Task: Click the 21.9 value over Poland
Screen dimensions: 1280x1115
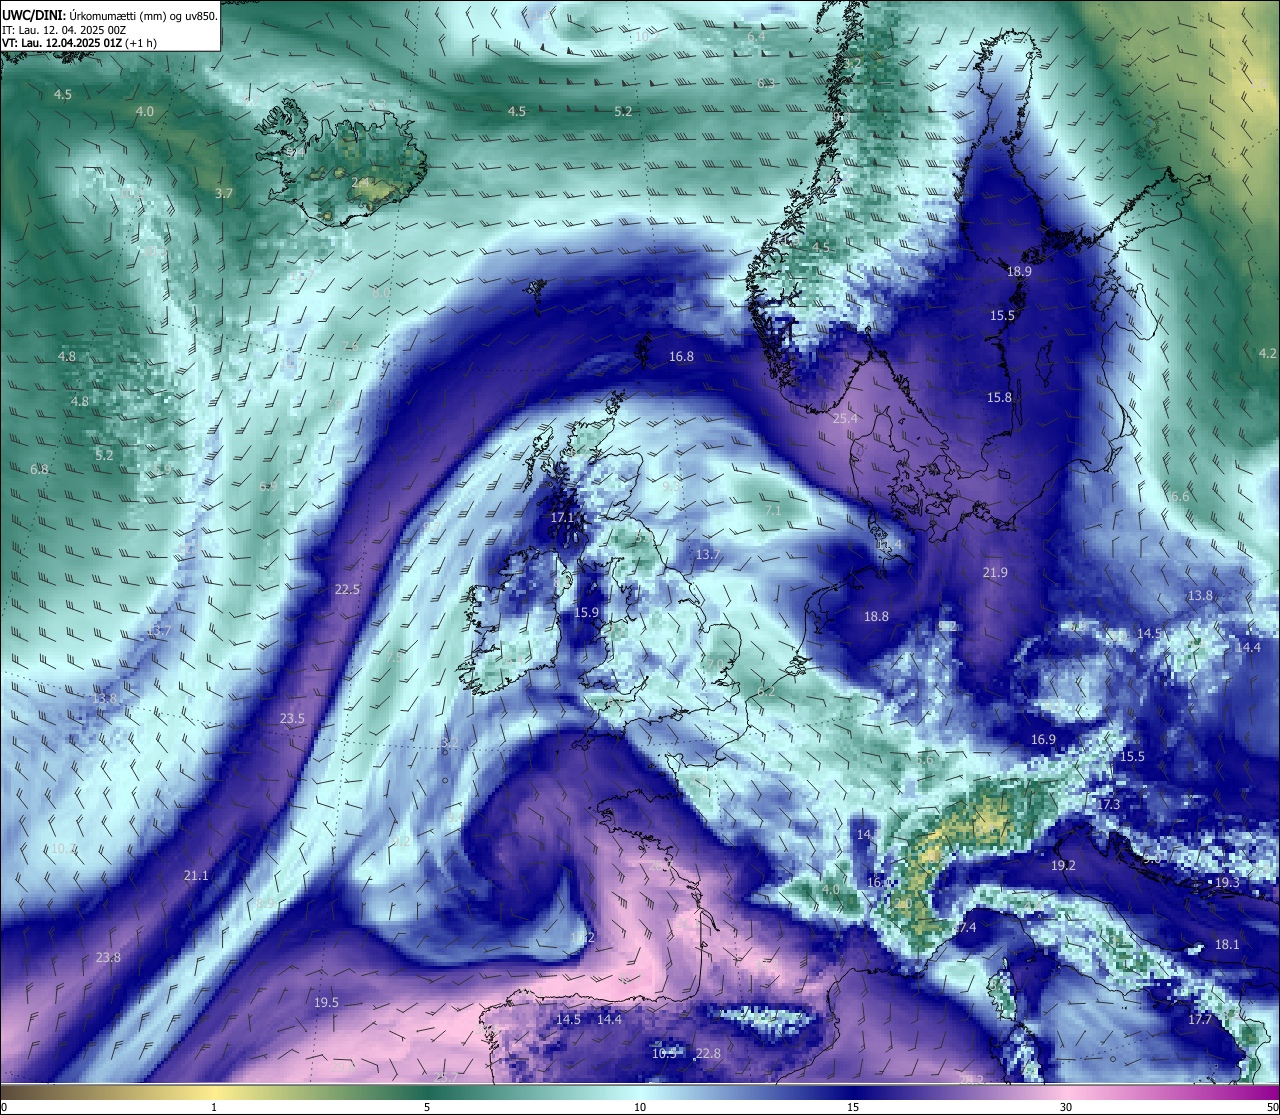Action: tap(995, 572)
